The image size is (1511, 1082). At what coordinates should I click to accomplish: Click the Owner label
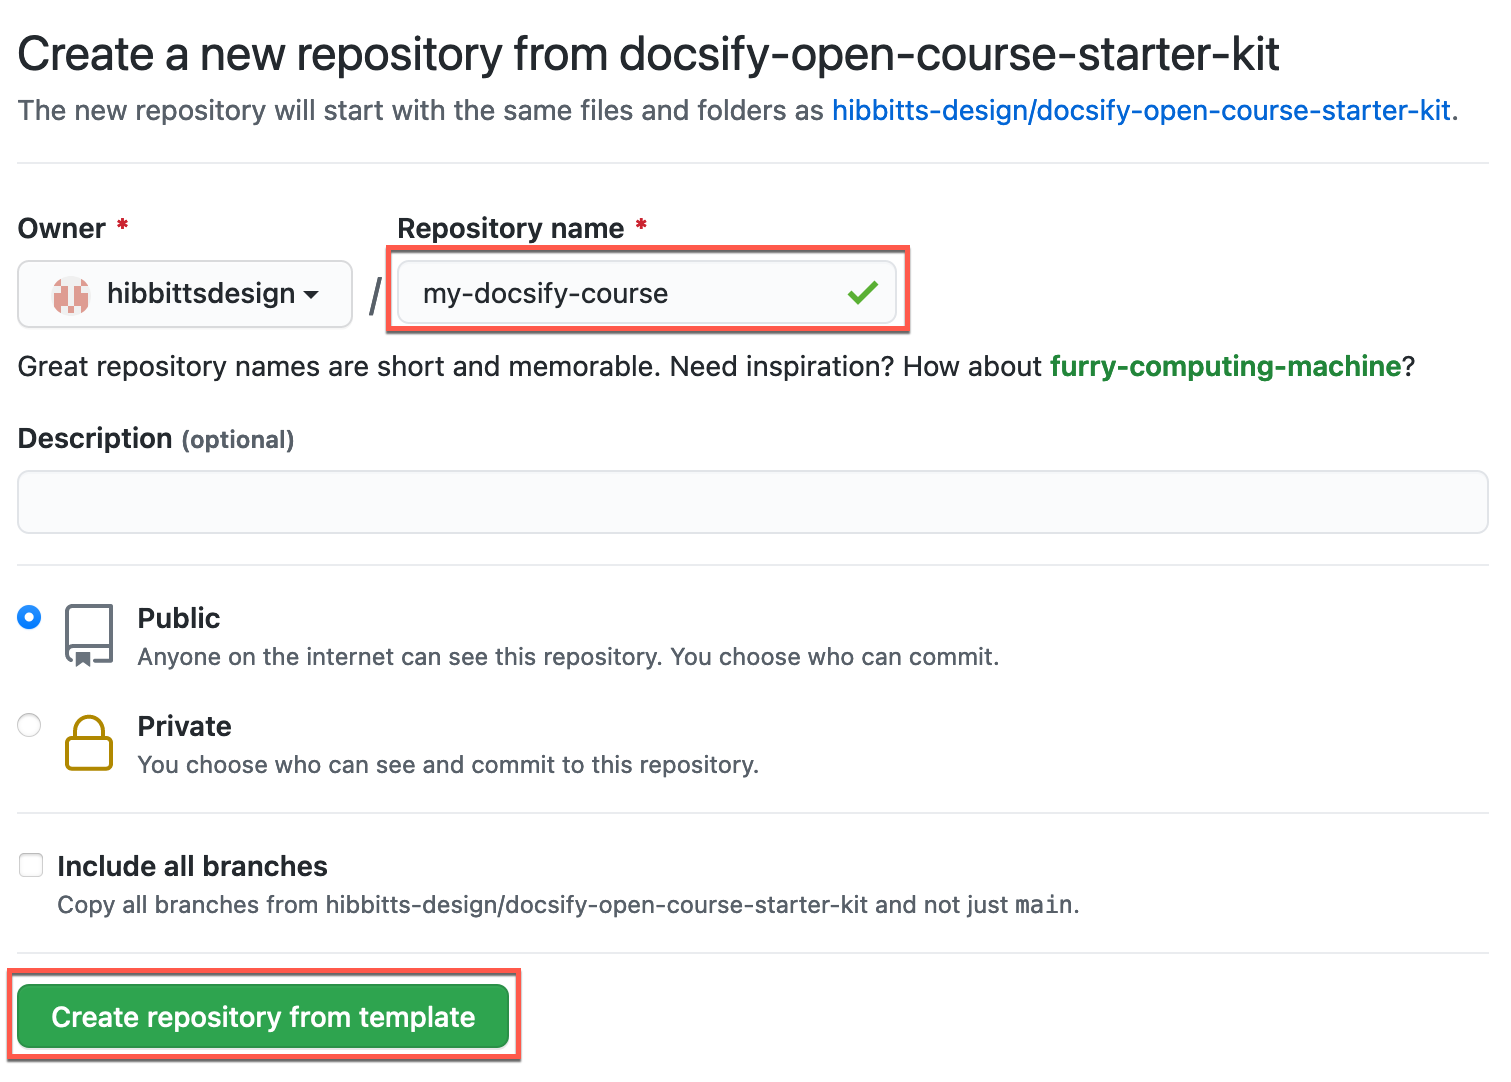(62, 228)
